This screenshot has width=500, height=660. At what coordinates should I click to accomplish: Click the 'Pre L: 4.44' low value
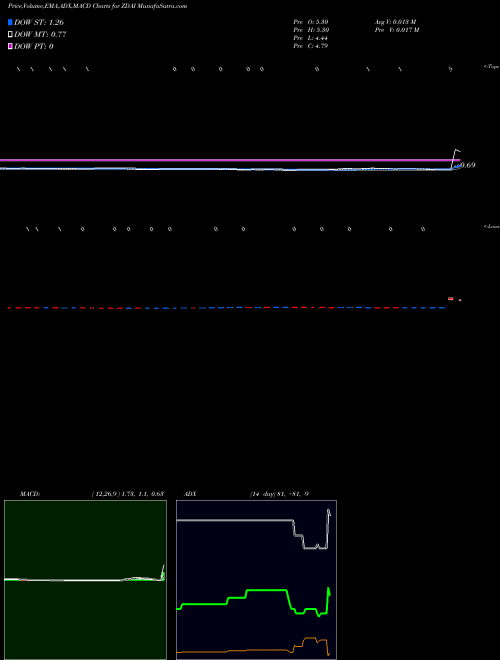(x=311, y=38)
